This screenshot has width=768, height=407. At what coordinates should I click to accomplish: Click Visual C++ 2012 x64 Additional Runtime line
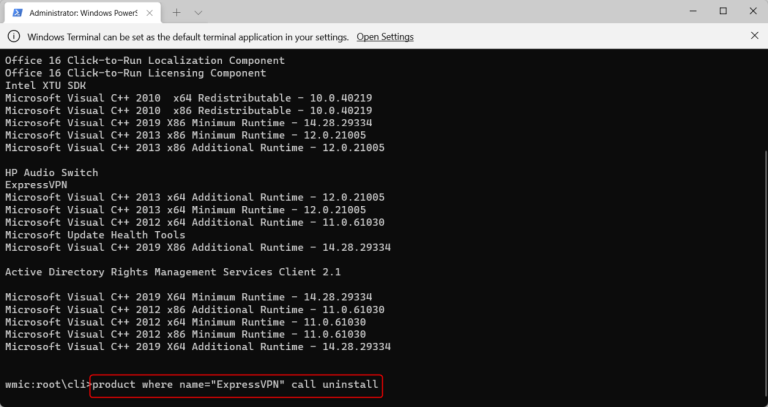coord(195,222)
